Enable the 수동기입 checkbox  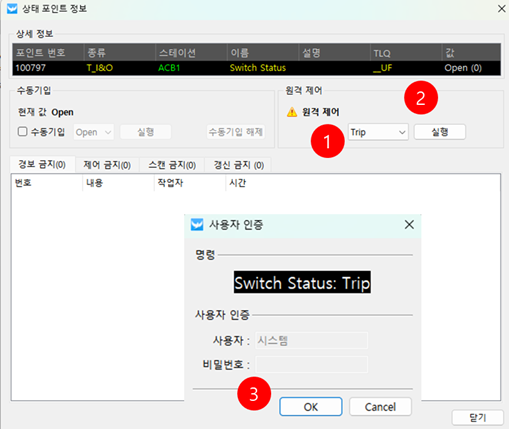22,131
